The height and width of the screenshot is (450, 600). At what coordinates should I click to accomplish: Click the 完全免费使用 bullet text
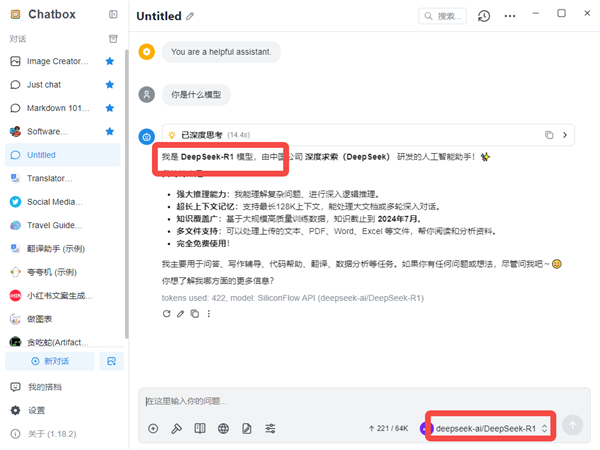pyautogui.click(x=203, y=244)
